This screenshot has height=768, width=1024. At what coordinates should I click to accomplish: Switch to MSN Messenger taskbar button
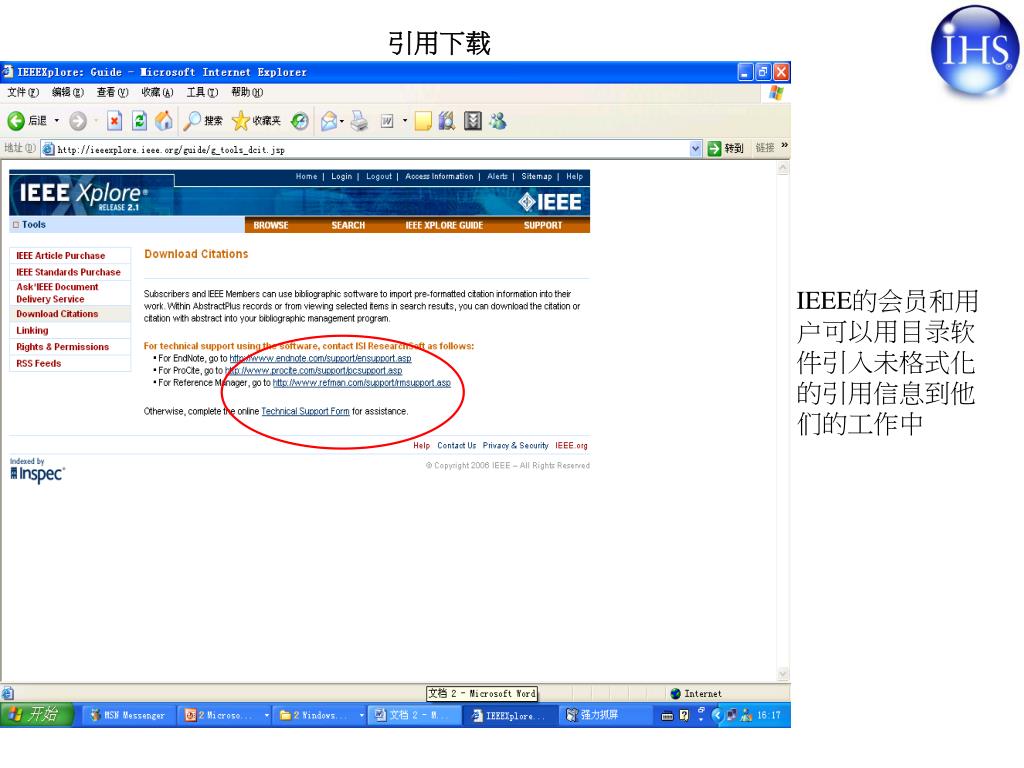[x=127, y=716]
